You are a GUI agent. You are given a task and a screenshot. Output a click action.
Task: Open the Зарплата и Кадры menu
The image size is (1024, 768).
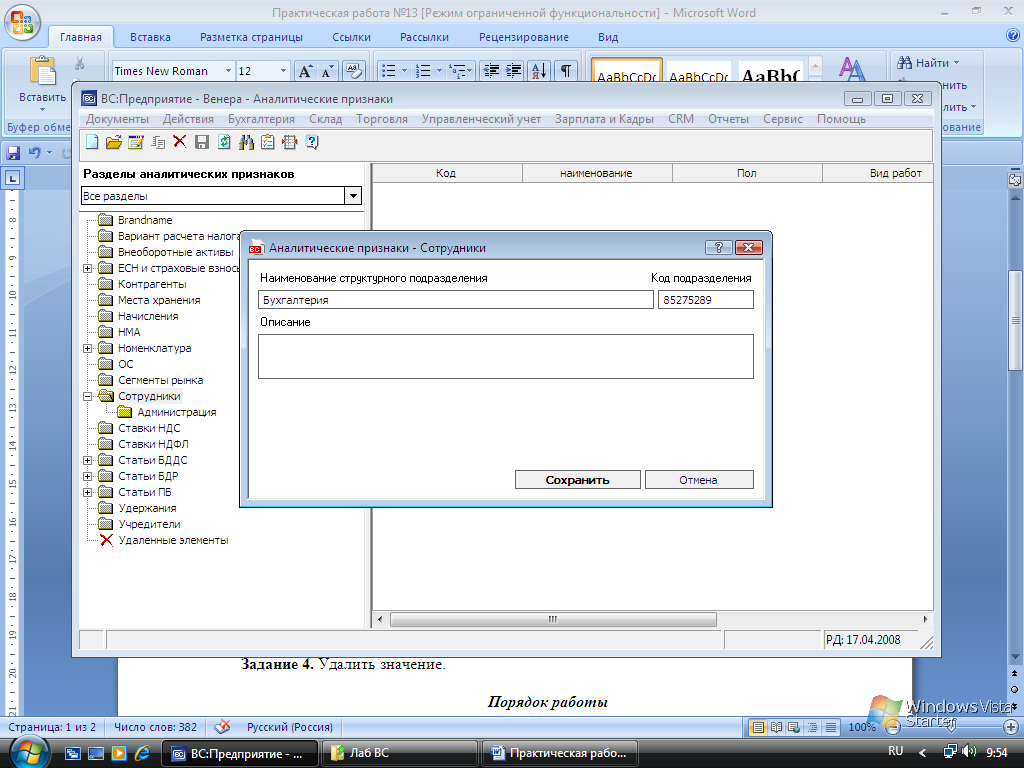604,119
